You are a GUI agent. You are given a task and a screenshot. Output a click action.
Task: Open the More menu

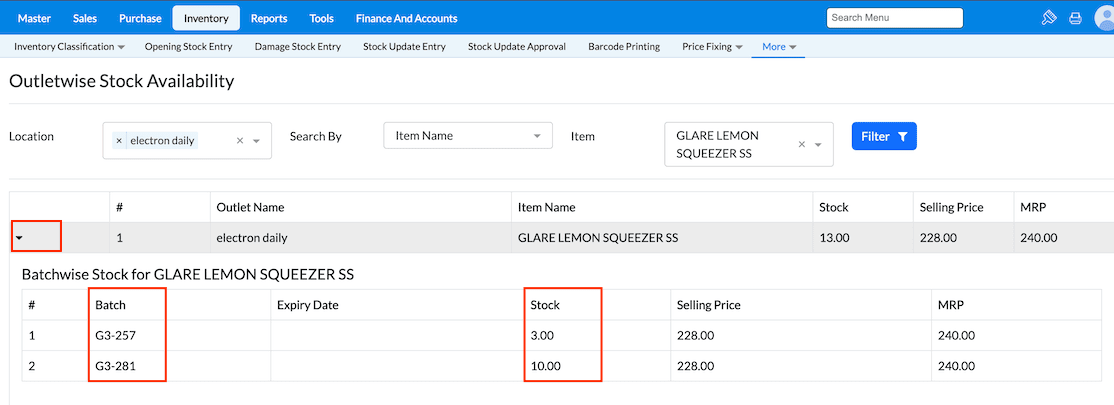point(778,46)
